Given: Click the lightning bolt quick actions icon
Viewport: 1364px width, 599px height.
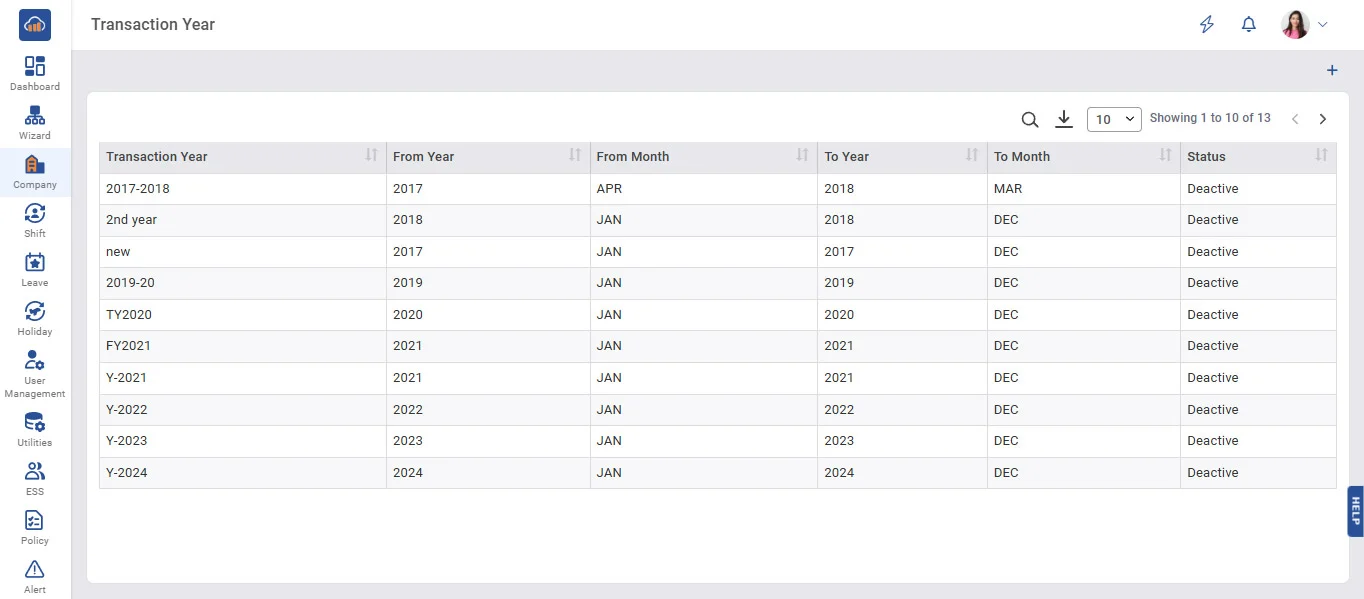Looking at the screenshot, I should tap(1207, 25).
